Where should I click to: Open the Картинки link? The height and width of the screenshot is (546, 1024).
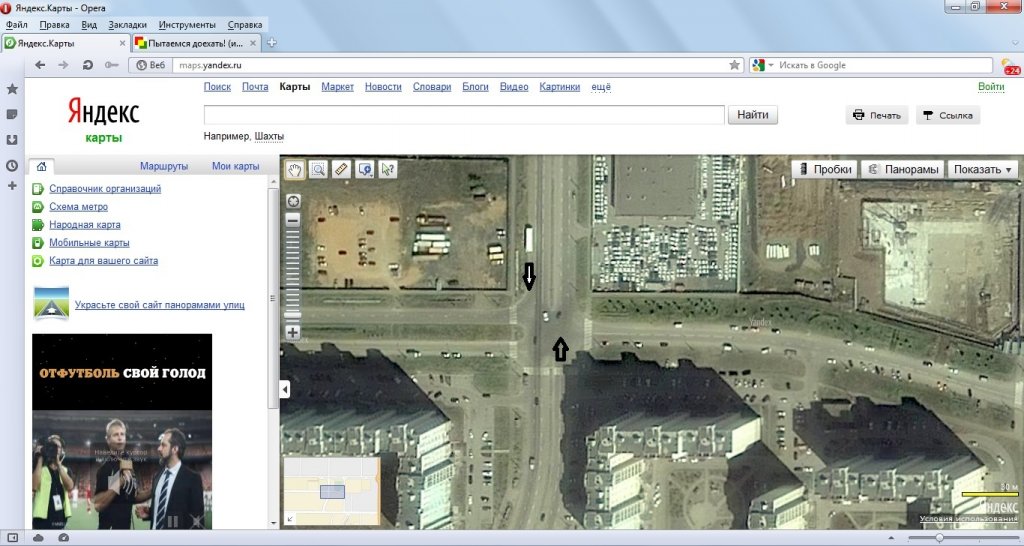click(x=560, y=87)
